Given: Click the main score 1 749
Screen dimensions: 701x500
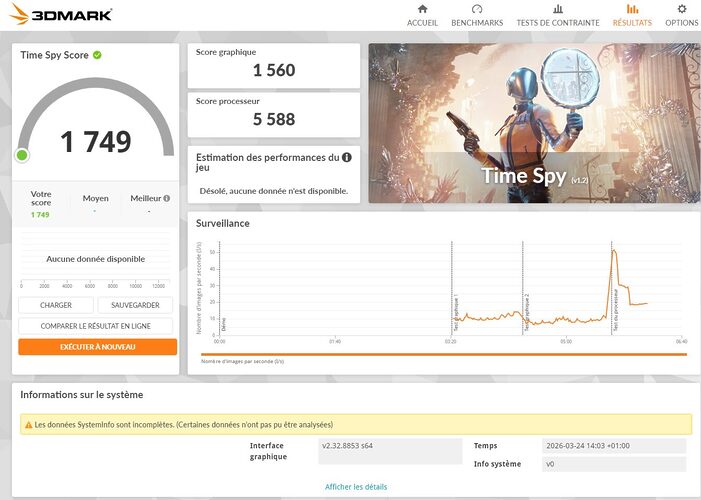Looking at the screenshot, I should pyautogui.click(x=96, y=142).
